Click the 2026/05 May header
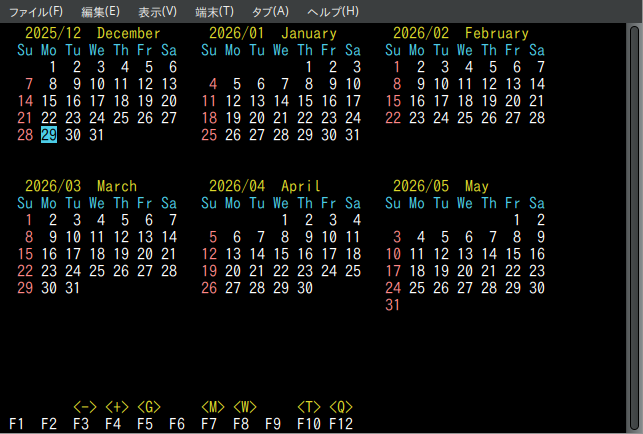The image size is (643, 434). pyautogui.click(x=441, y=186)
